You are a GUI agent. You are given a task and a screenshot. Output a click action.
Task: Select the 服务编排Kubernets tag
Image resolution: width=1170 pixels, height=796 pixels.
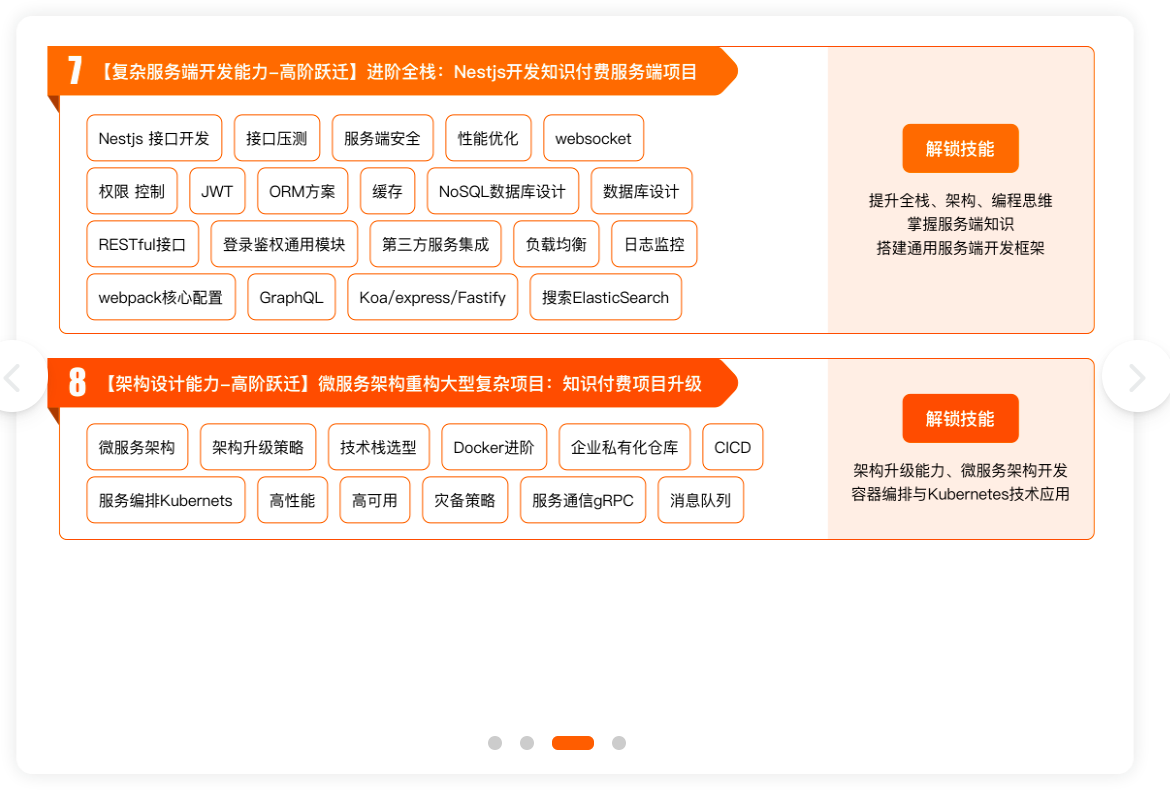pos(166,501)
